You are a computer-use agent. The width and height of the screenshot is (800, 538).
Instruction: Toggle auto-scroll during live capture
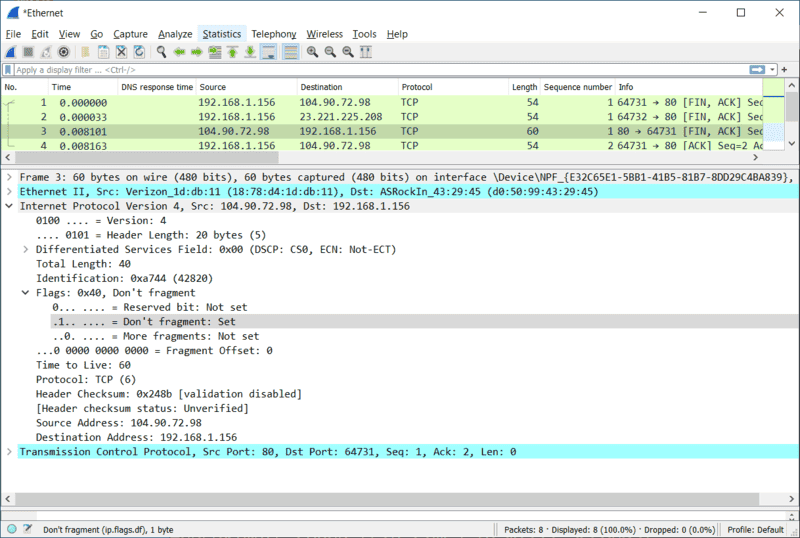click(269, 51)
